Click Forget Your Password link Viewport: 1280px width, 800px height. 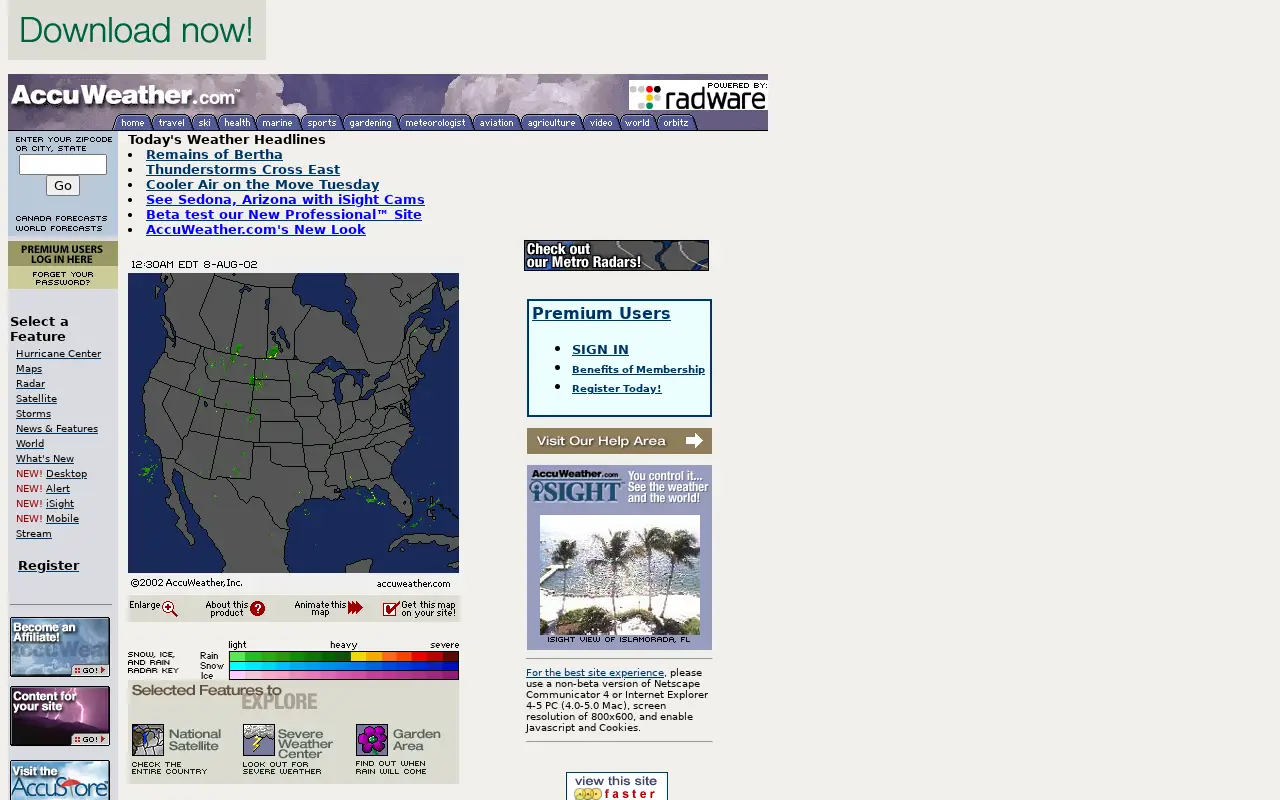[62, 278]
